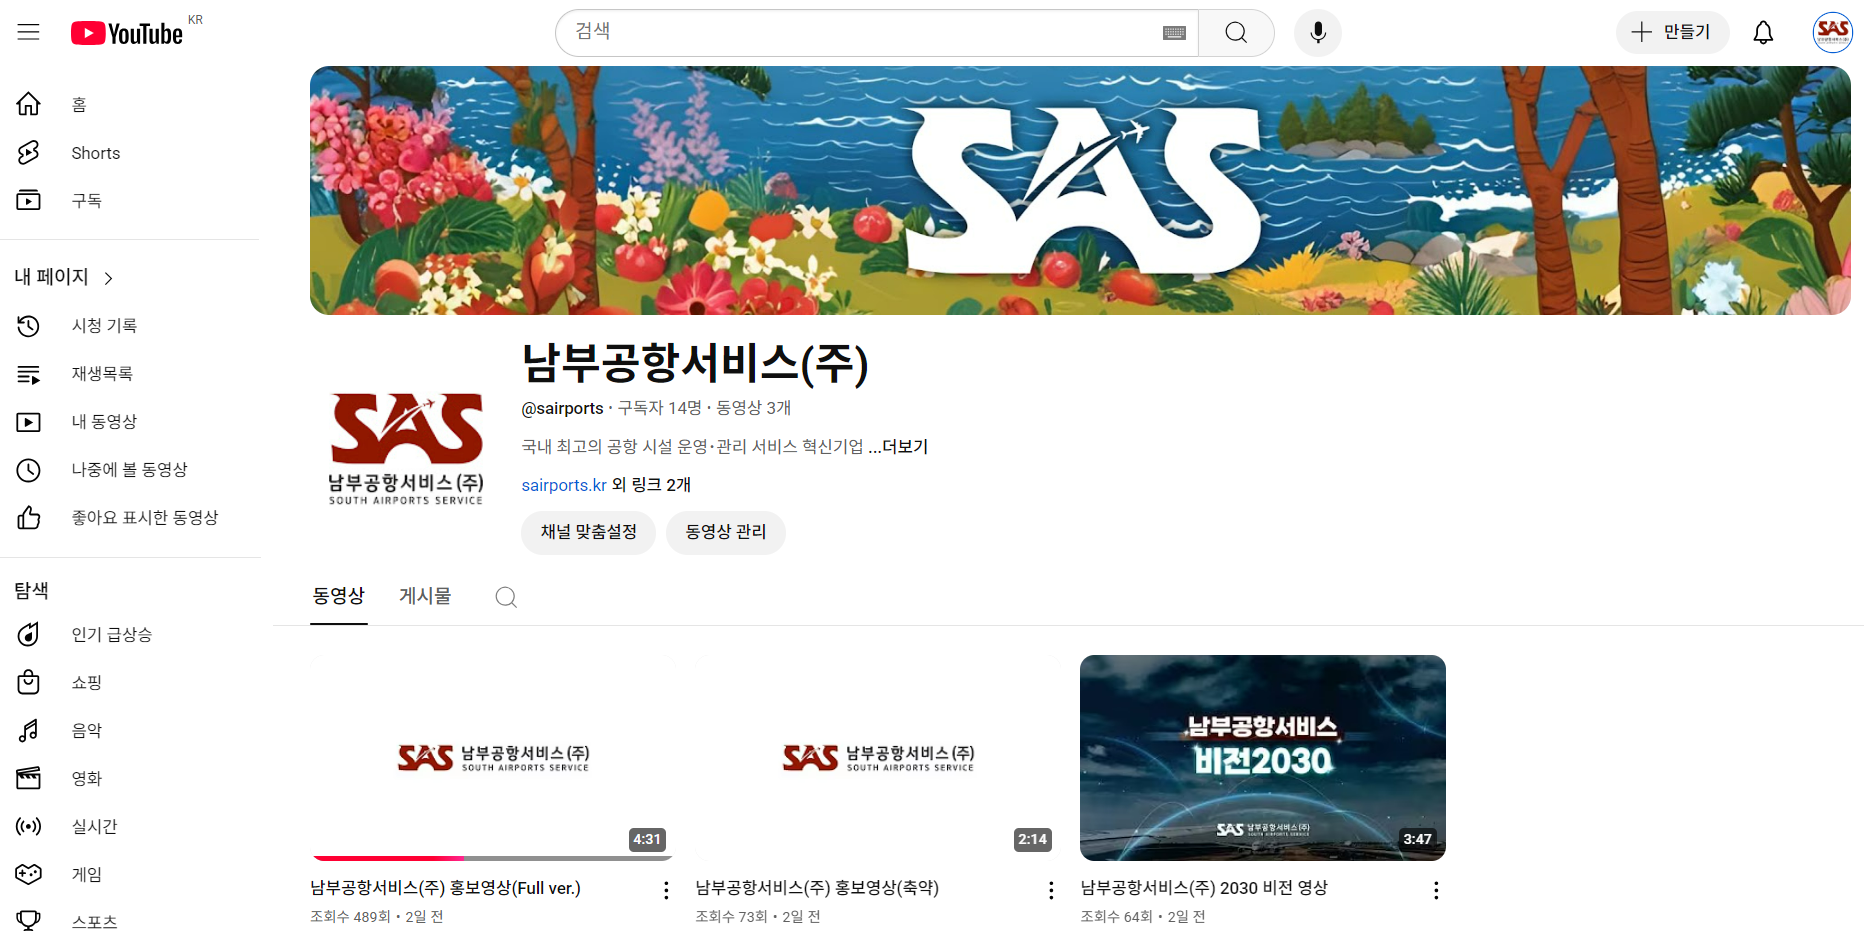Image resolution: width=1864 pixels, height=931 pixels.
Task: Click the 채널 맞춤설정 button
Action: pos(588,532)
